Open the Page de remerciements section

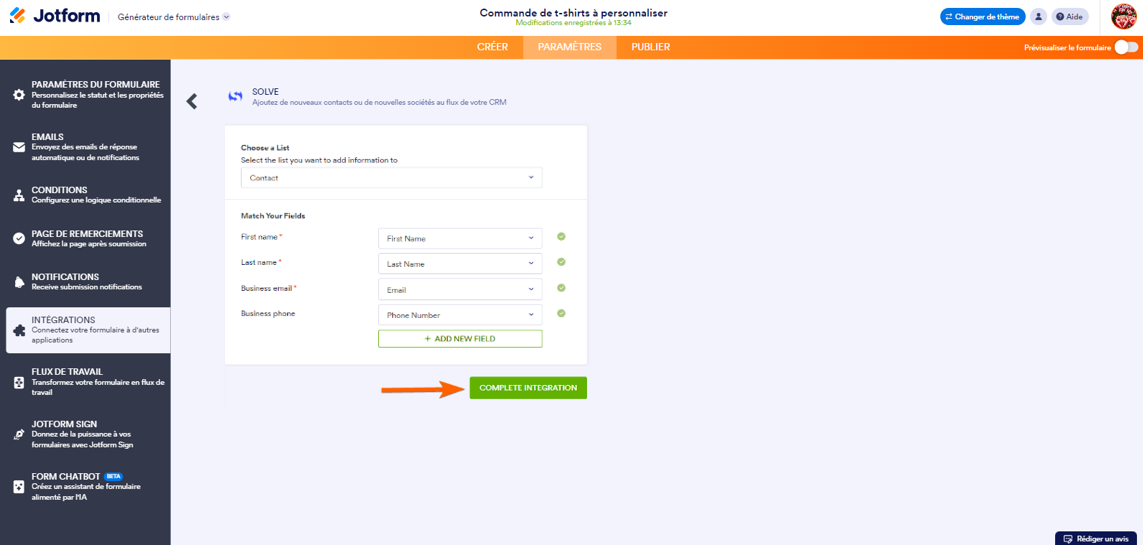pos(88,238)
